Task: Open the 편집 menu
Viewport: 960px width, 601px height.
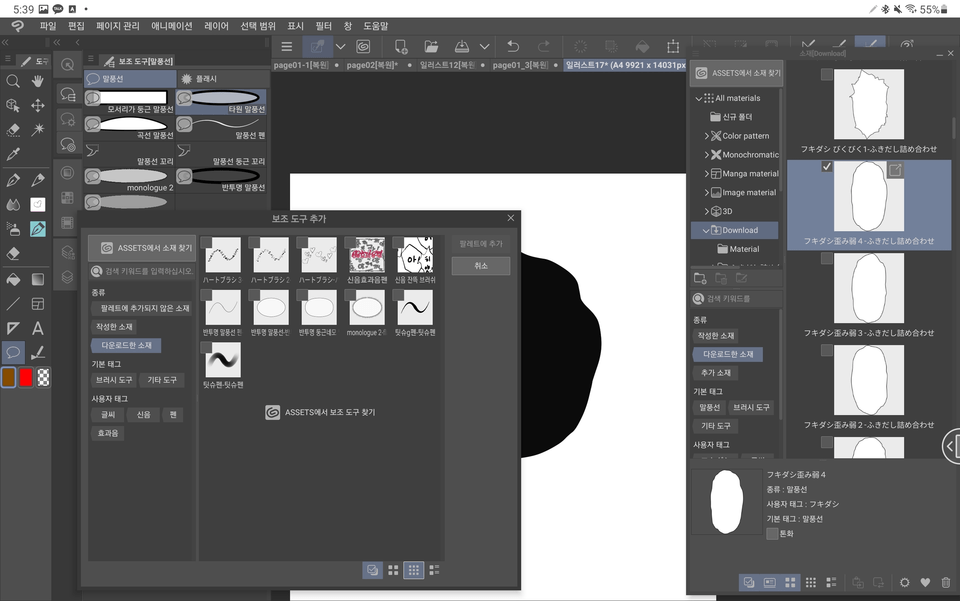Action: click(76, 26)
